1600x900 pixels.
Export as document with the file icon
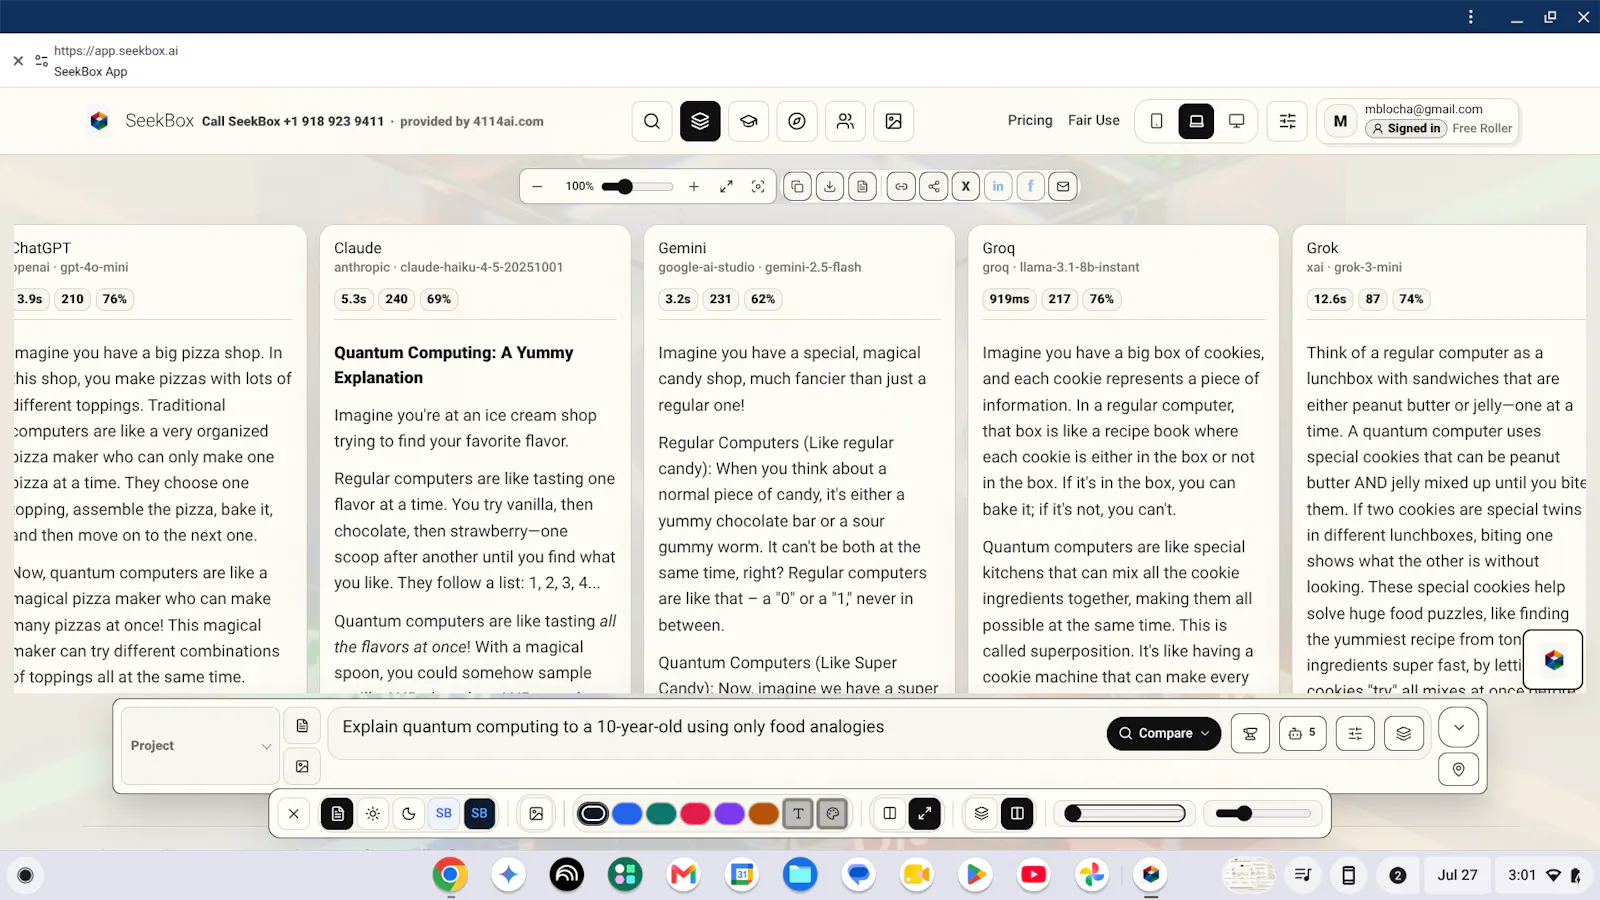click(x=863, y=186)
